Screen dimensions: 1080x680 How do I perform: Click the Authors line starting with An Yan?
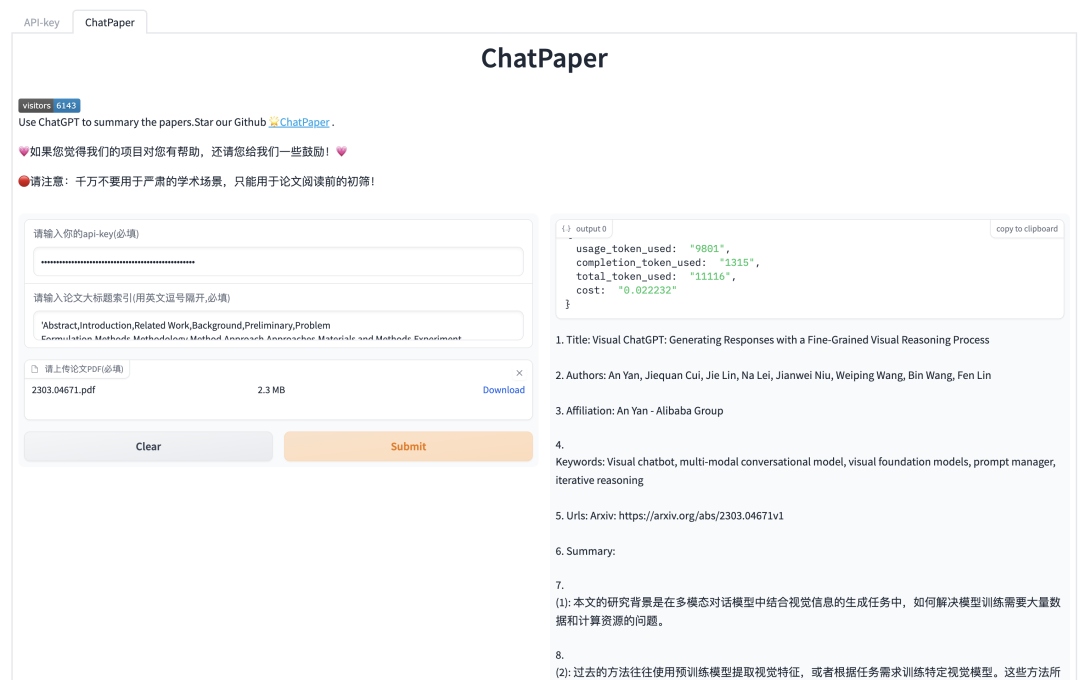pos(773,375)
